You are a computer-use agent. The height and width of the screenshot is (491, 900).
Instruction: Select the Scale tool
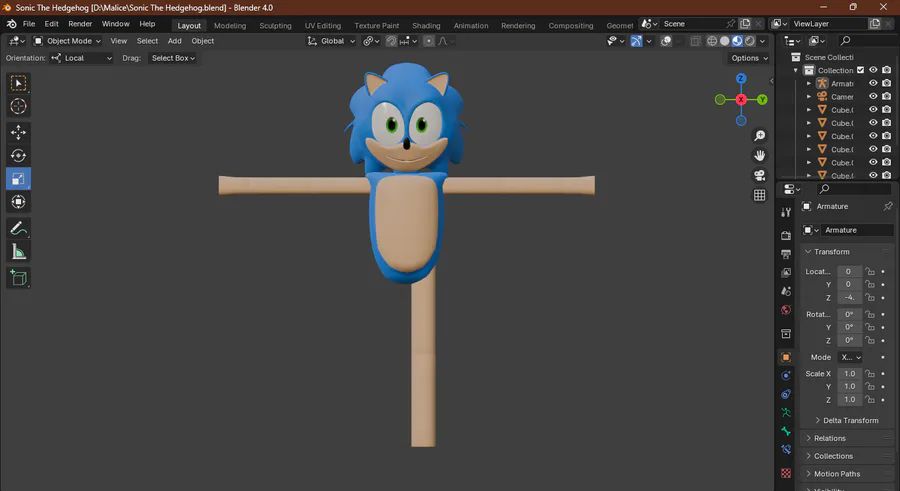pos(18,179)
